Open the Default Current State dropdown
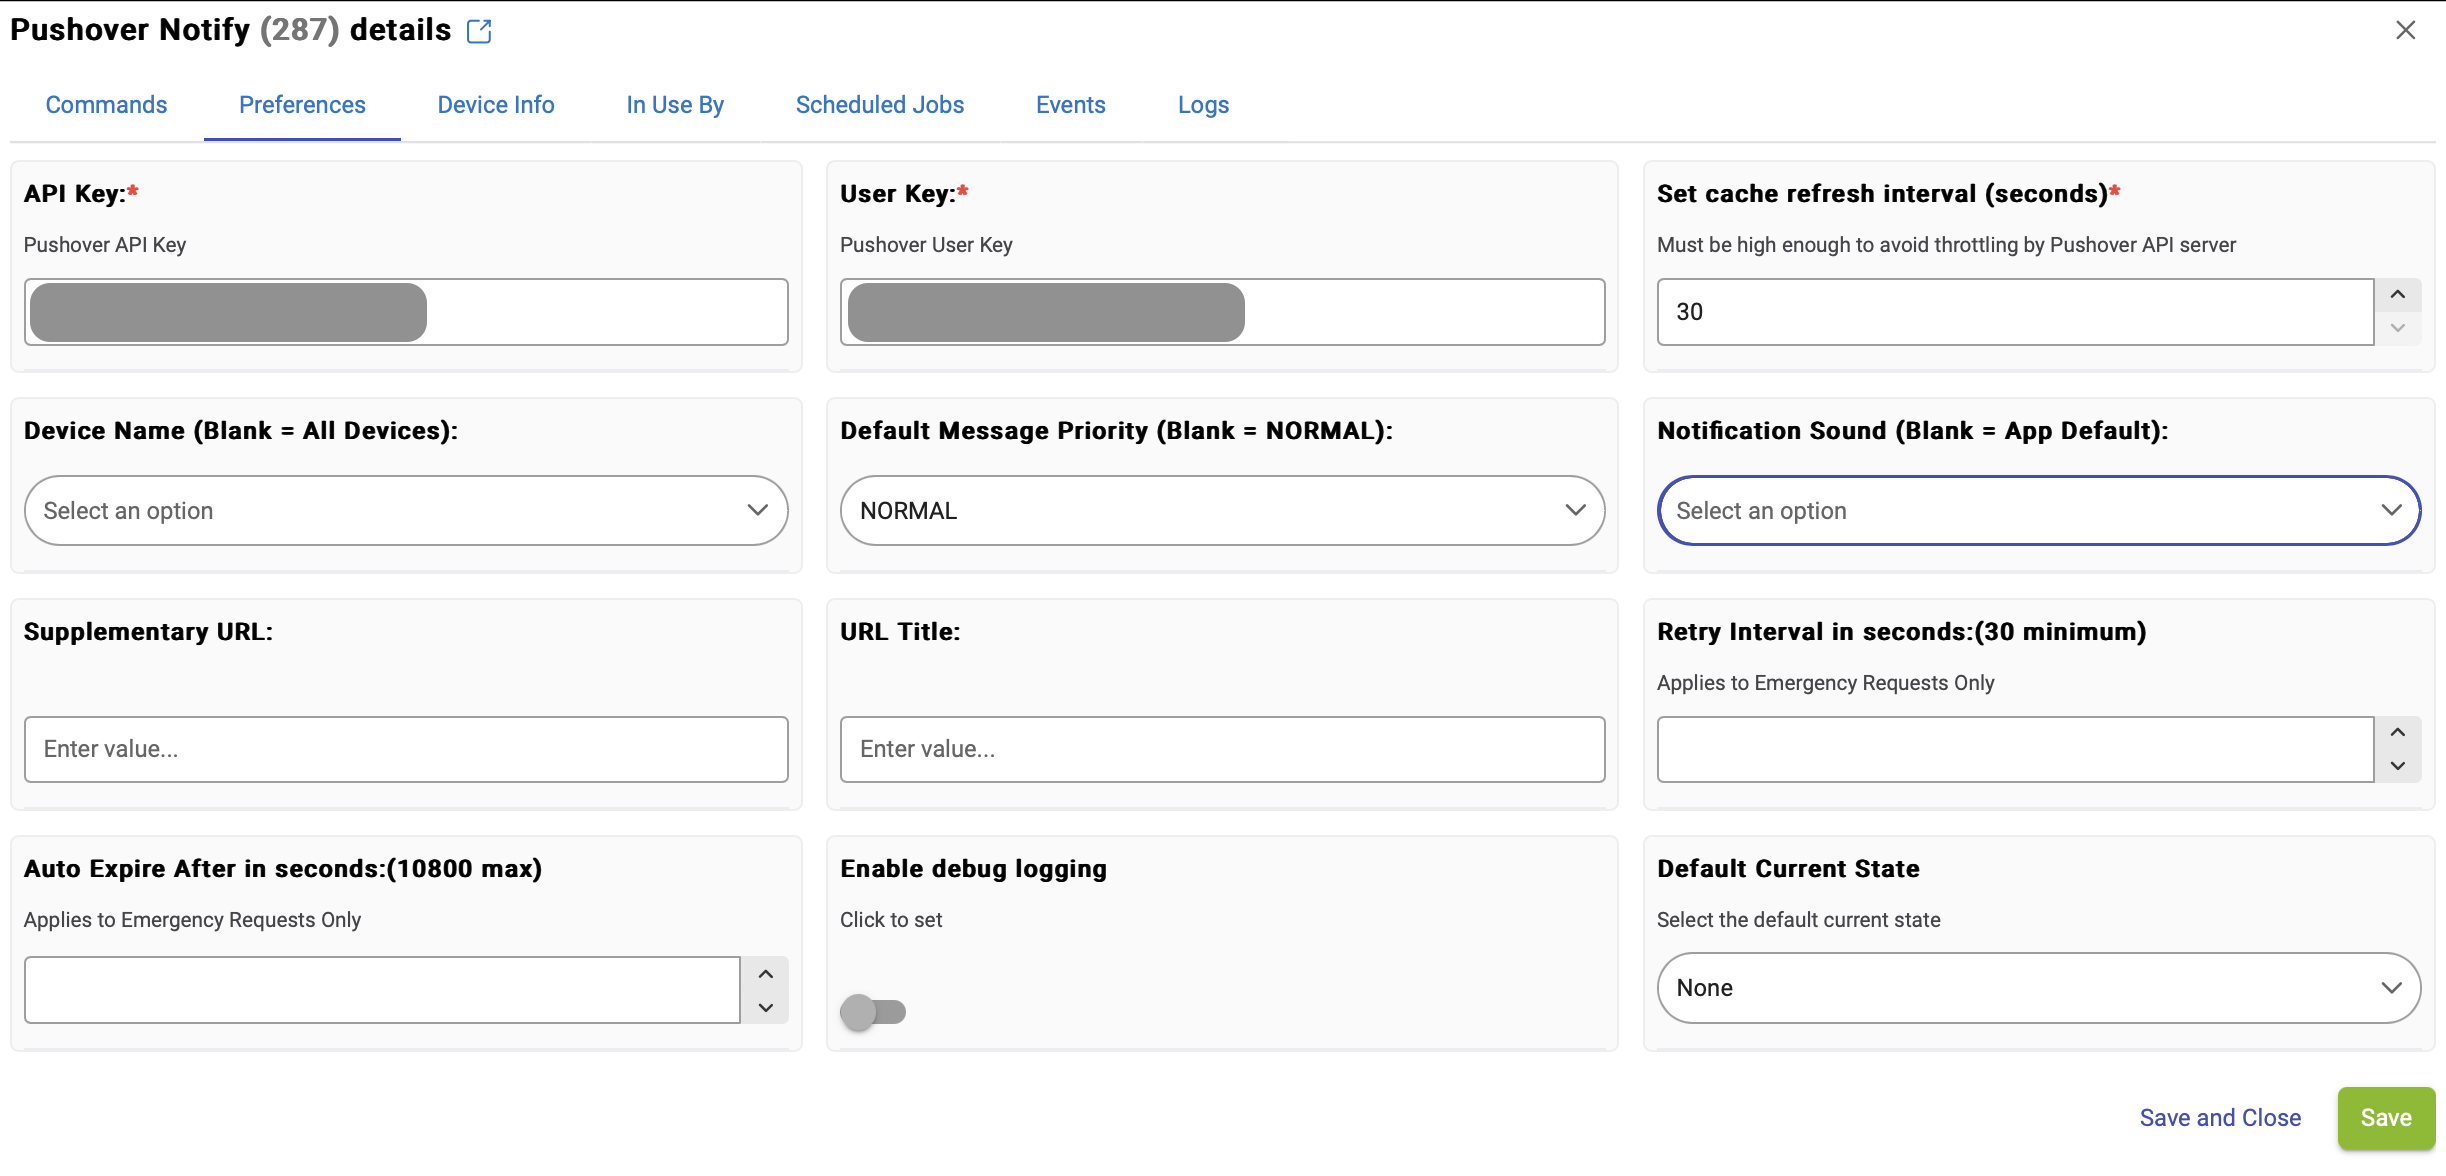 [x=2038, y=987]
